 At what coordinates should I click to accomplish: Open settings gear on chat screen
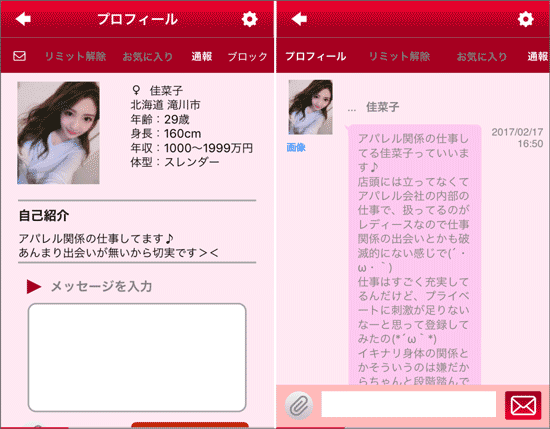[525, 19]
